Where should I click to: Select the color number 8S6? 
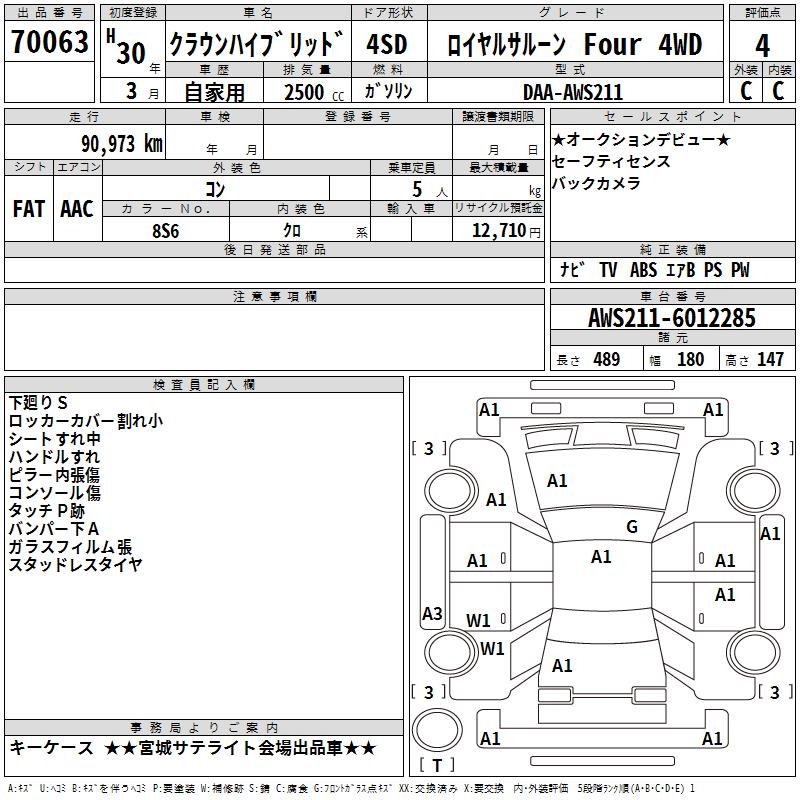[x=166, y=231]
